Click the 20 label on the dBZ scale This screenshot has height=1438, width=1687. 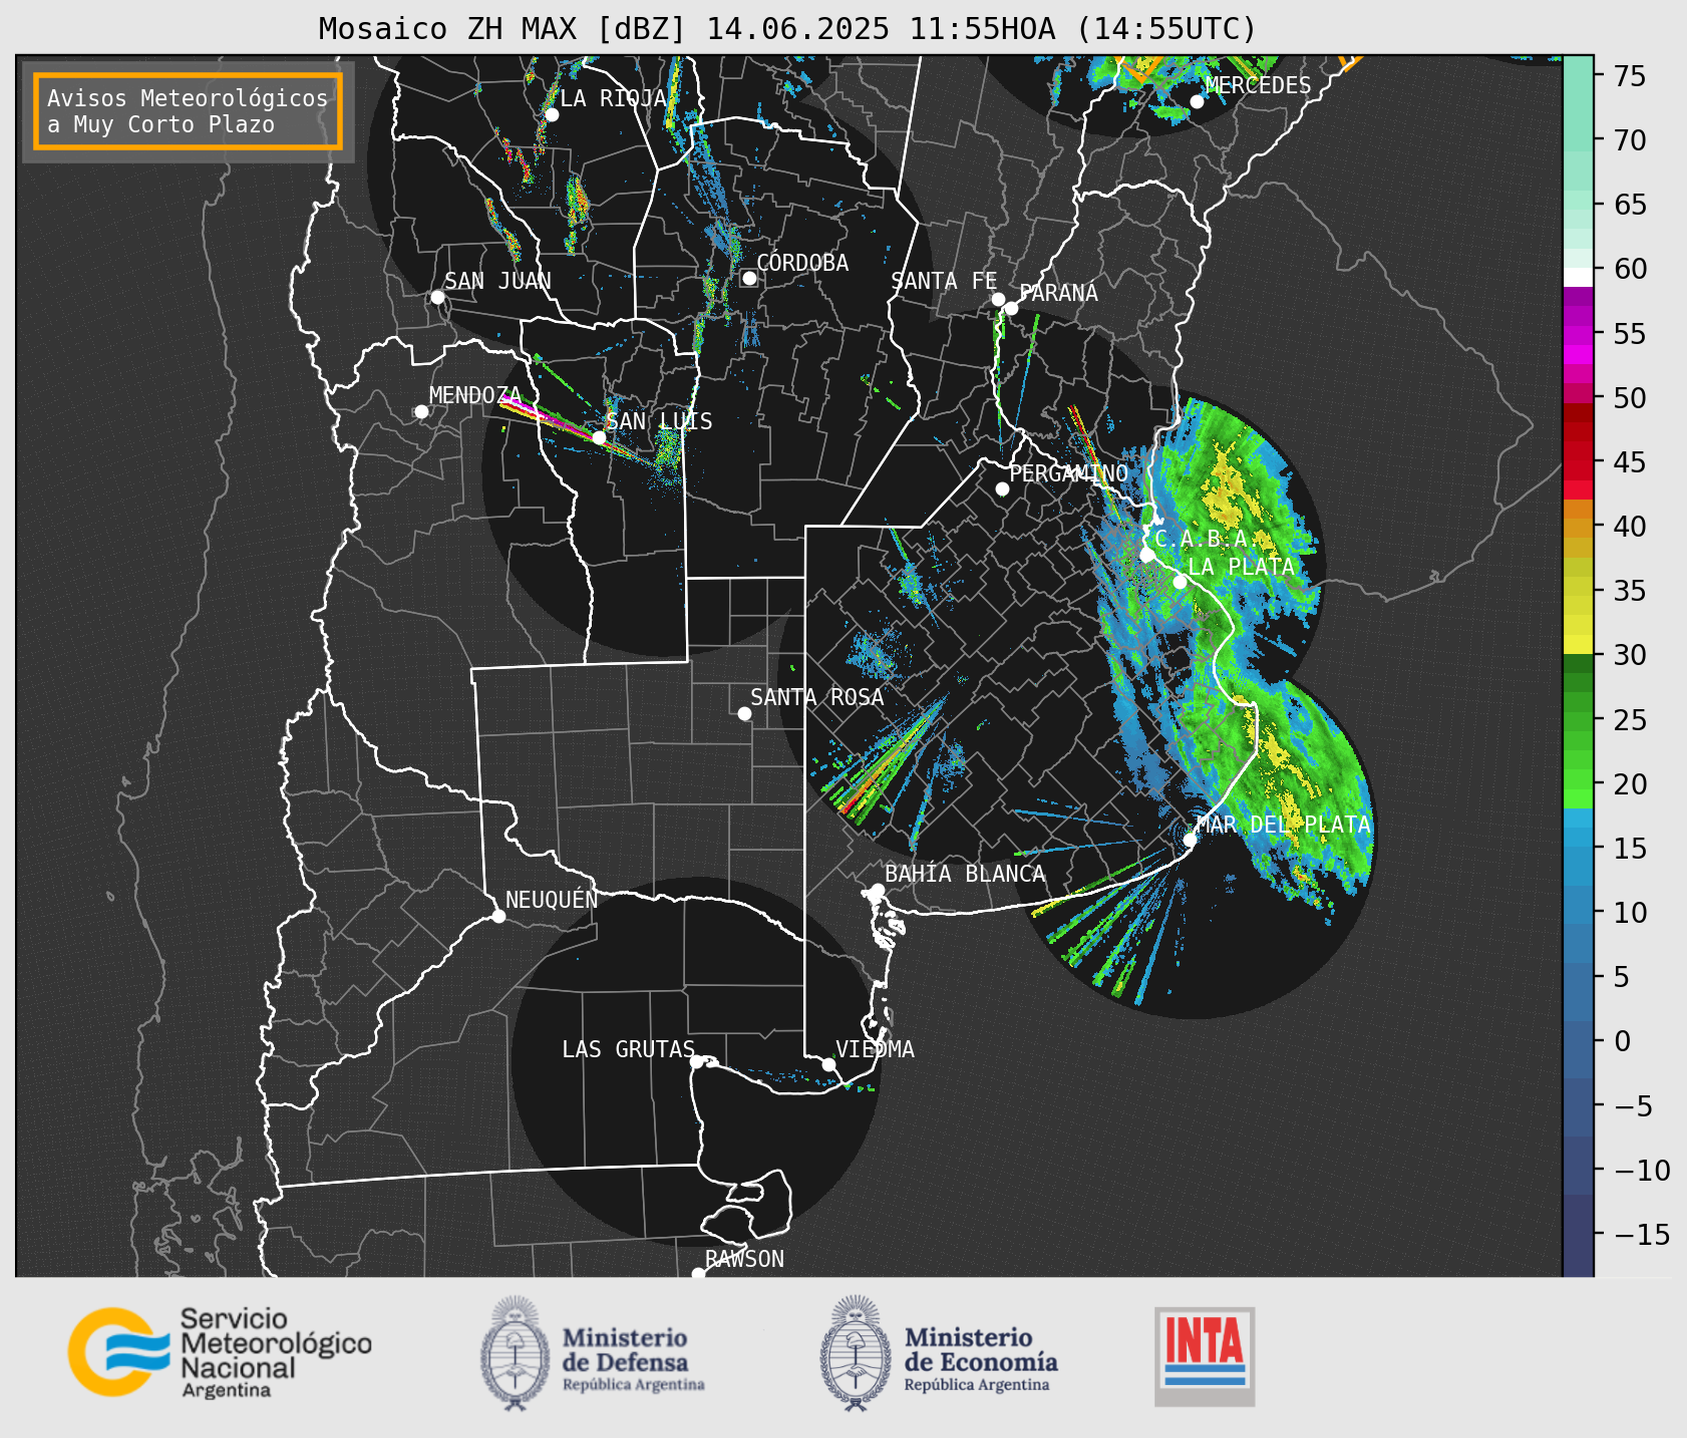click(1630, 784)
